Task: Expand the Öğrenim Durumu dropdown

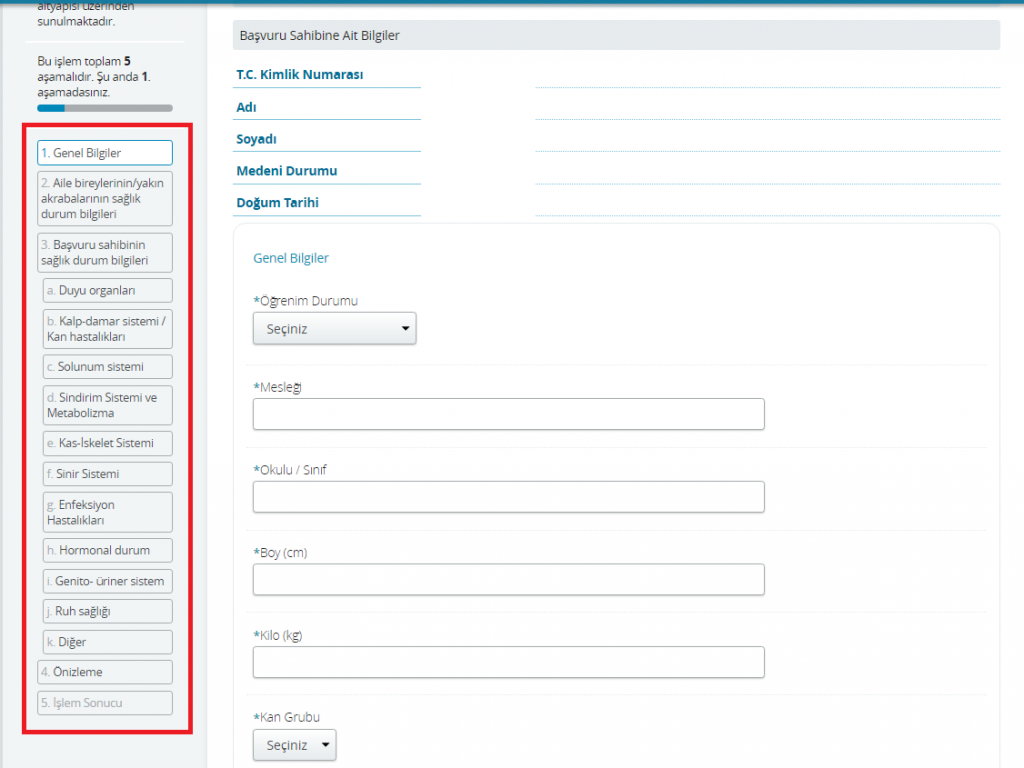Action: click(334, 329)
